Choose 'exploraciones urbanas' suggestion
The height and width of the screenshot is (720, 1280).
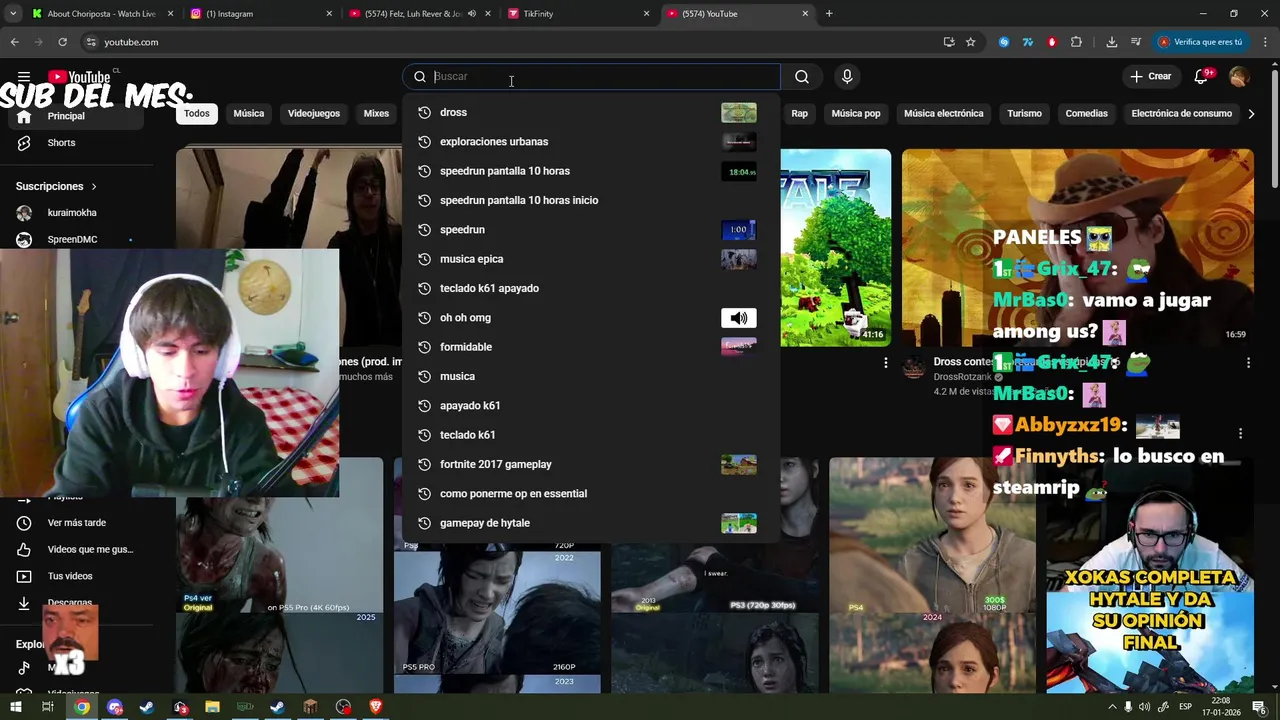591,142
